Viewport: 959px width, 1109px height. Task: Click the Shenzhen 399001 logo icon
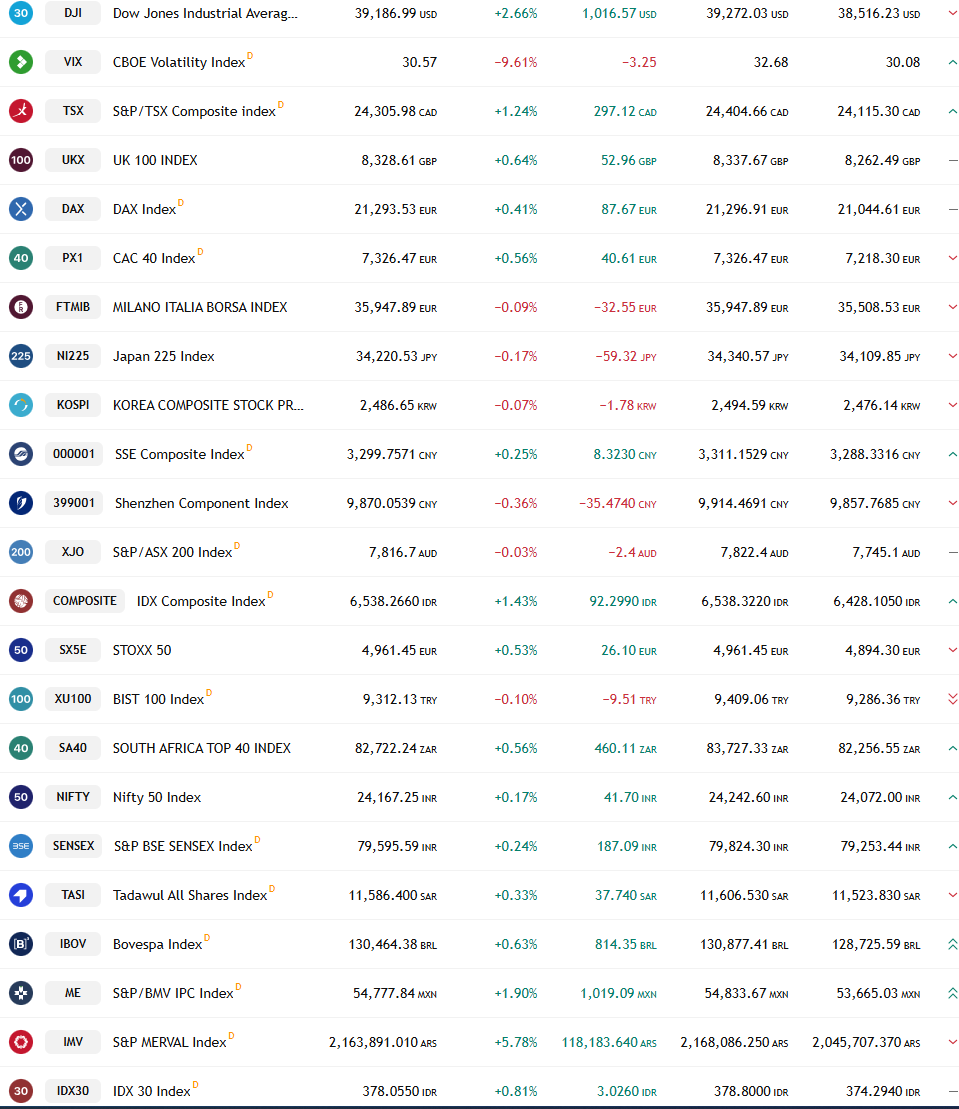tap(21, 503)
